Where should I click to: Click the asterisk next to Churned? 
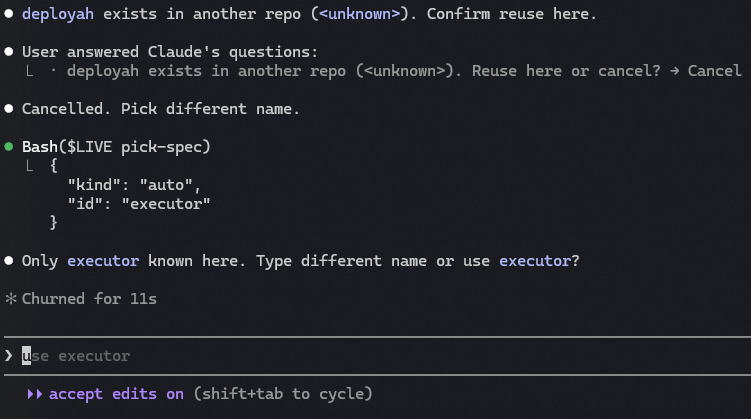coord(11,298)
